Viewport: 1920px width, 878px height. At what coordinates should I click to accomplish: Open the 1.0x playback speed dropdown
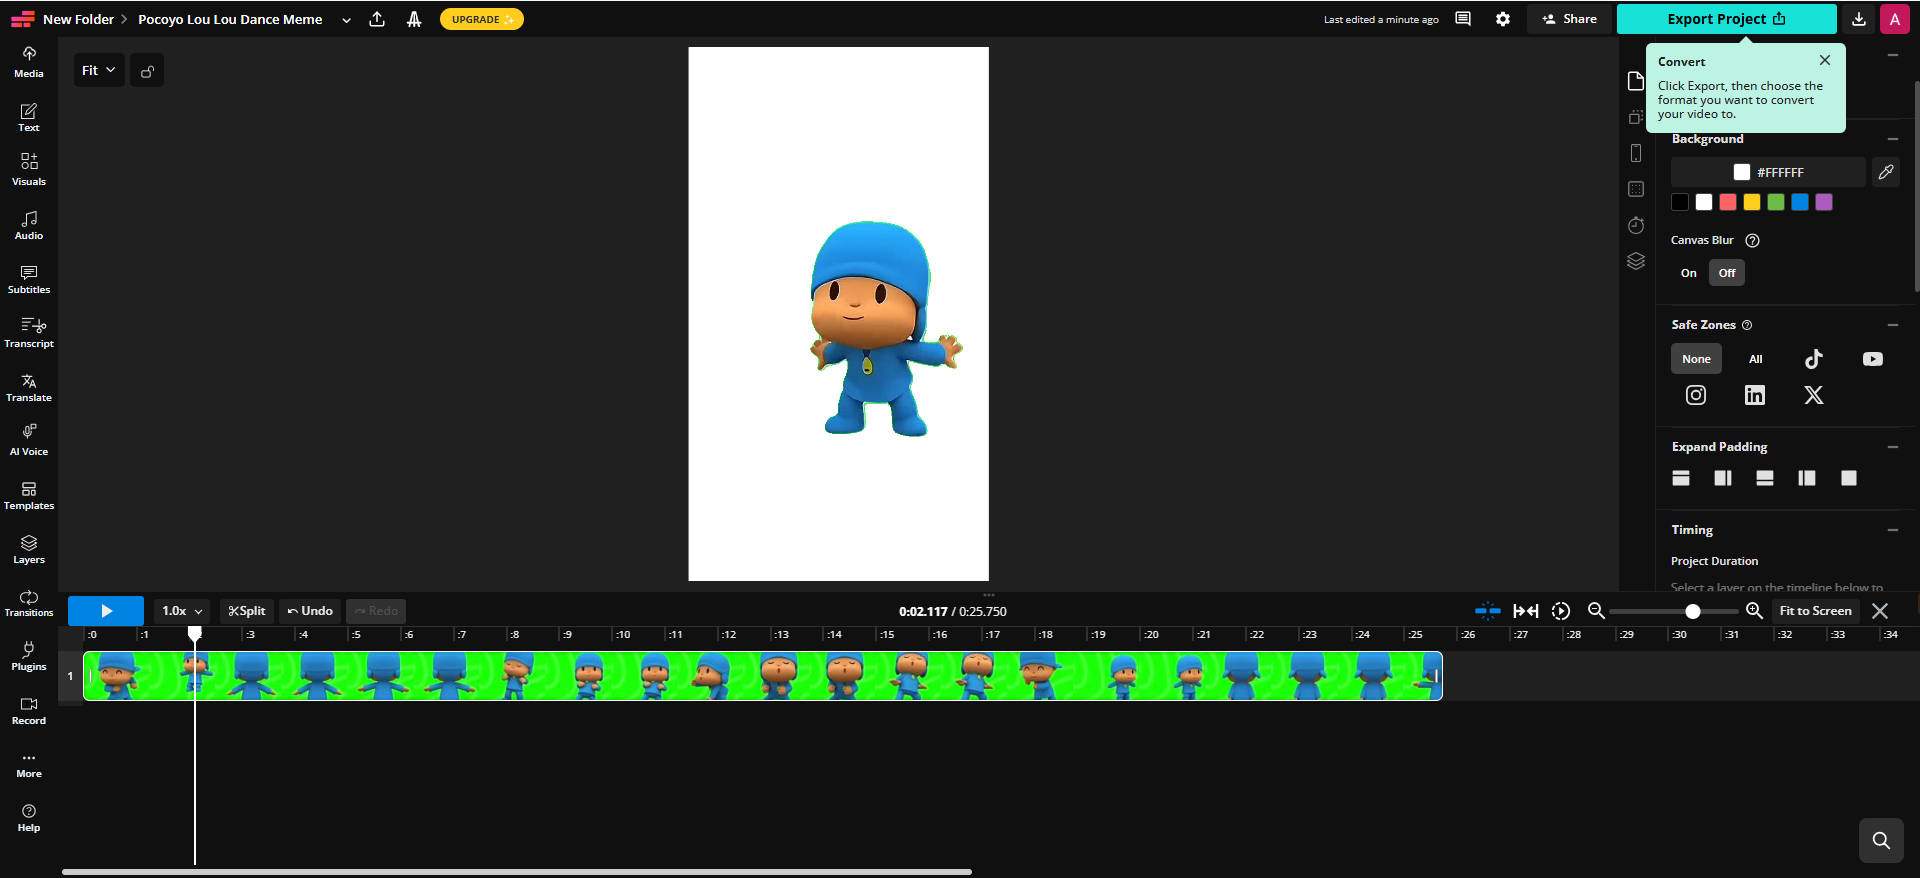[x=182, y=611]
